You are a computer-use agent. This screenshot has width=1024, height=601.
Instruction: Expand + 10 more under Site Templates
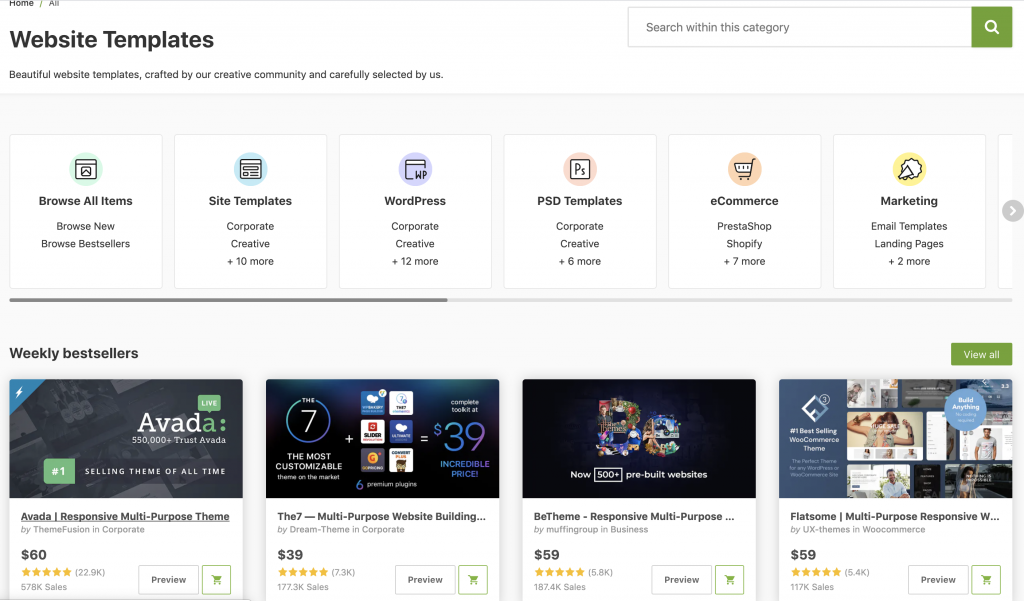tap(250, 261)
